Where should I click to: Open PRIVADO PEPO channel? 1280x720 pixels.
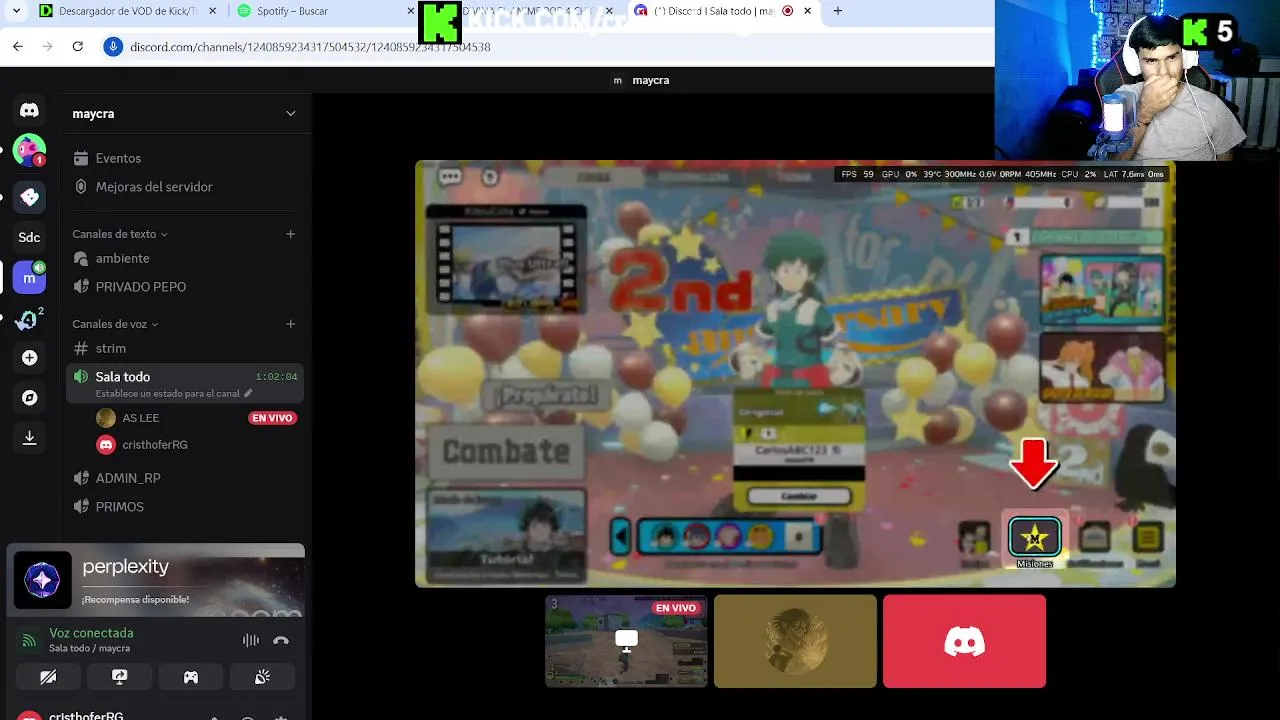pos(185,287)
